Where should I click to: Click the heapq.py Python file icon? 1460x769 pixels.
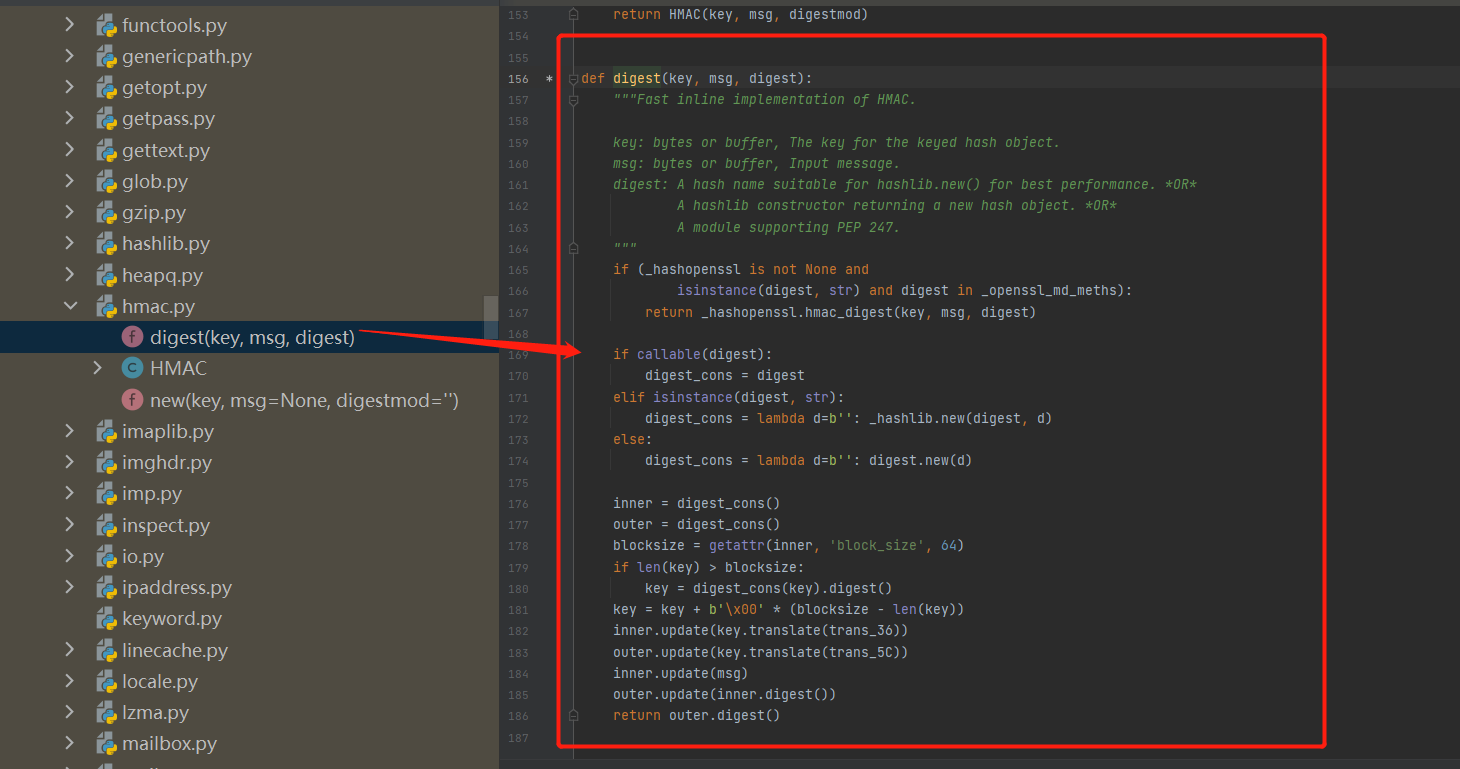point(106,275)
